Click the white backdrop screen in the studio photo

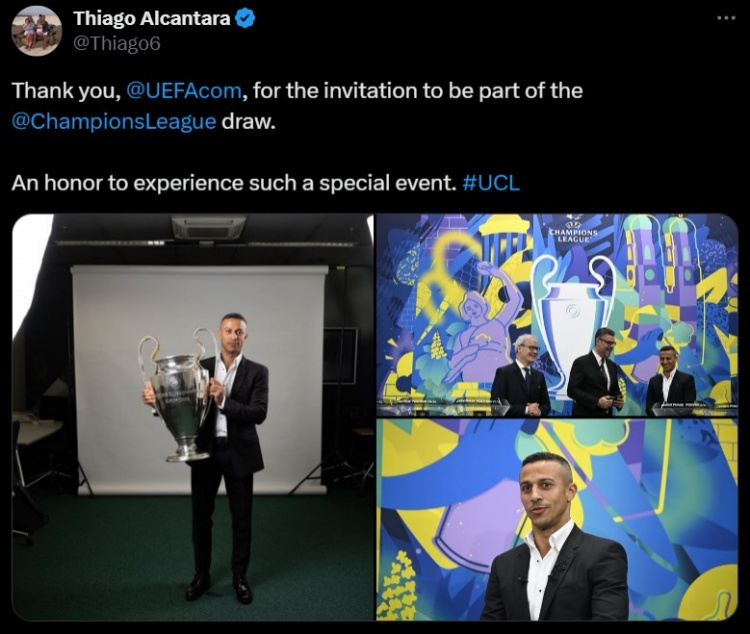coord(200,380)
